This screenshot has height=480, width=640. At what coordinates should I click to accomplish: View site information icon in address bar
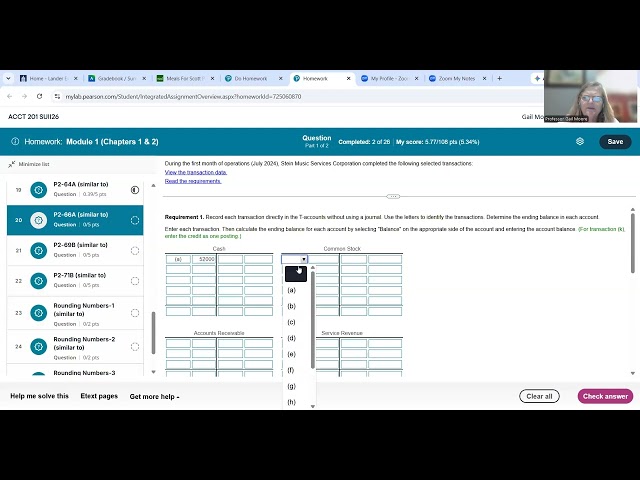57,96
